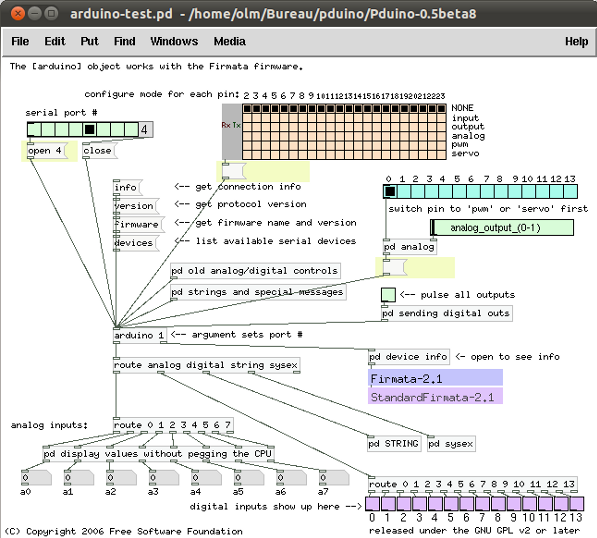The width and height of the screenshot is (597, 538).
Task: Select the filled serial port radio cell
Action: tap(89, 129)
